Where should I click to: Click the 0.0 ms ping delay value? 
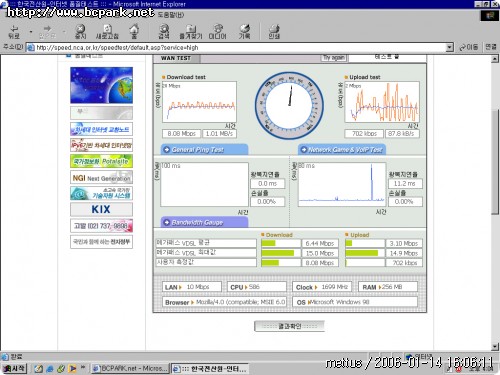click(x=267, y=183)
